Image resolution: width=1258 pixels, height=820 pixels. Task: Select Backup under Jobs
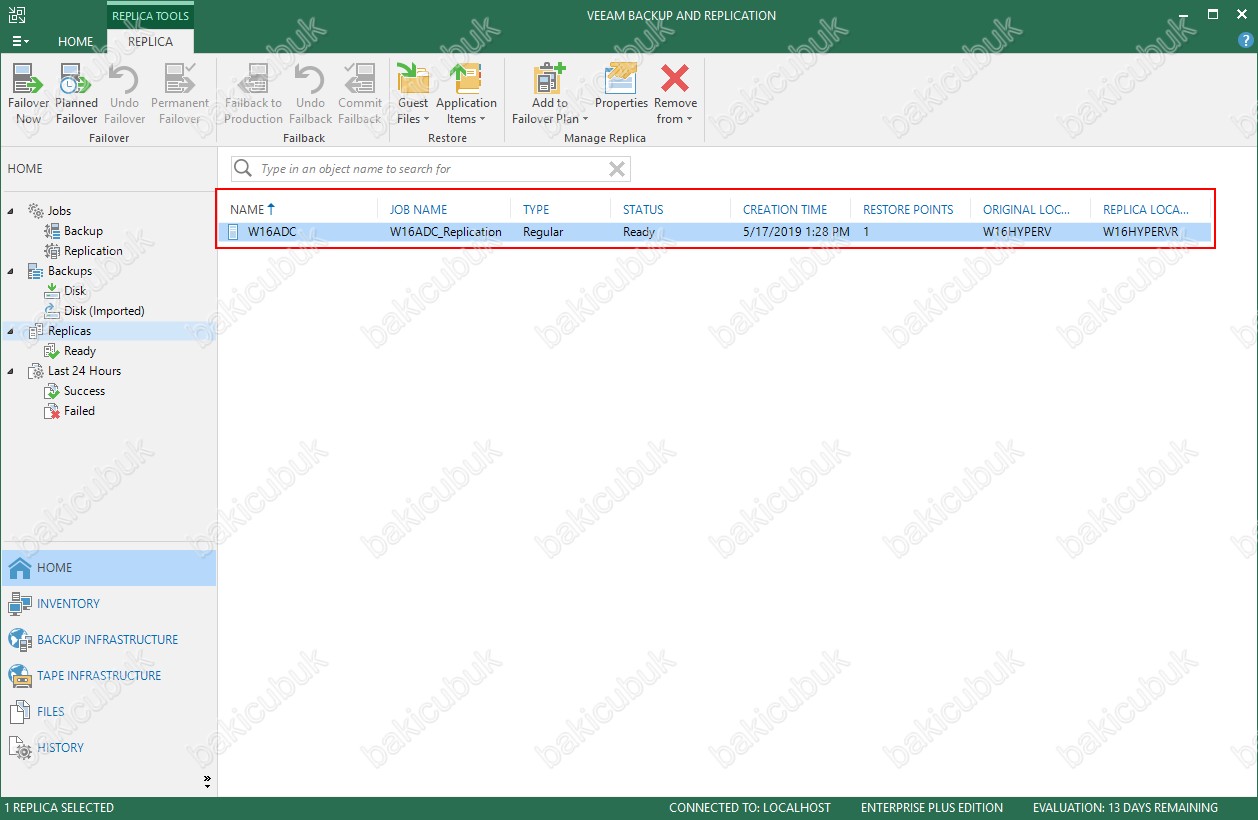[83, 231]
